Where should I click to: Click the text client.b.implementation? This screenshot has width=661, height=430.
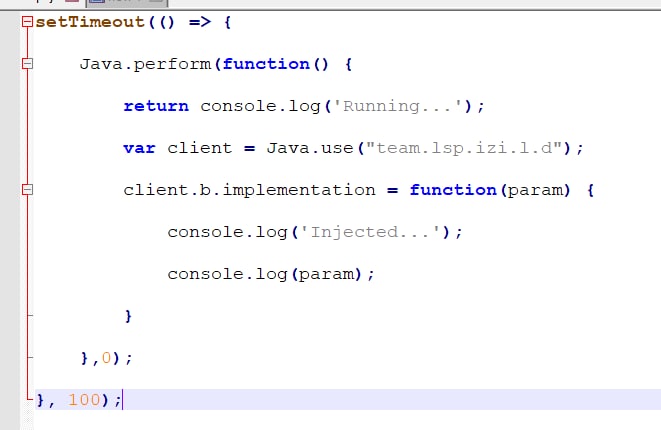point(249,191)
